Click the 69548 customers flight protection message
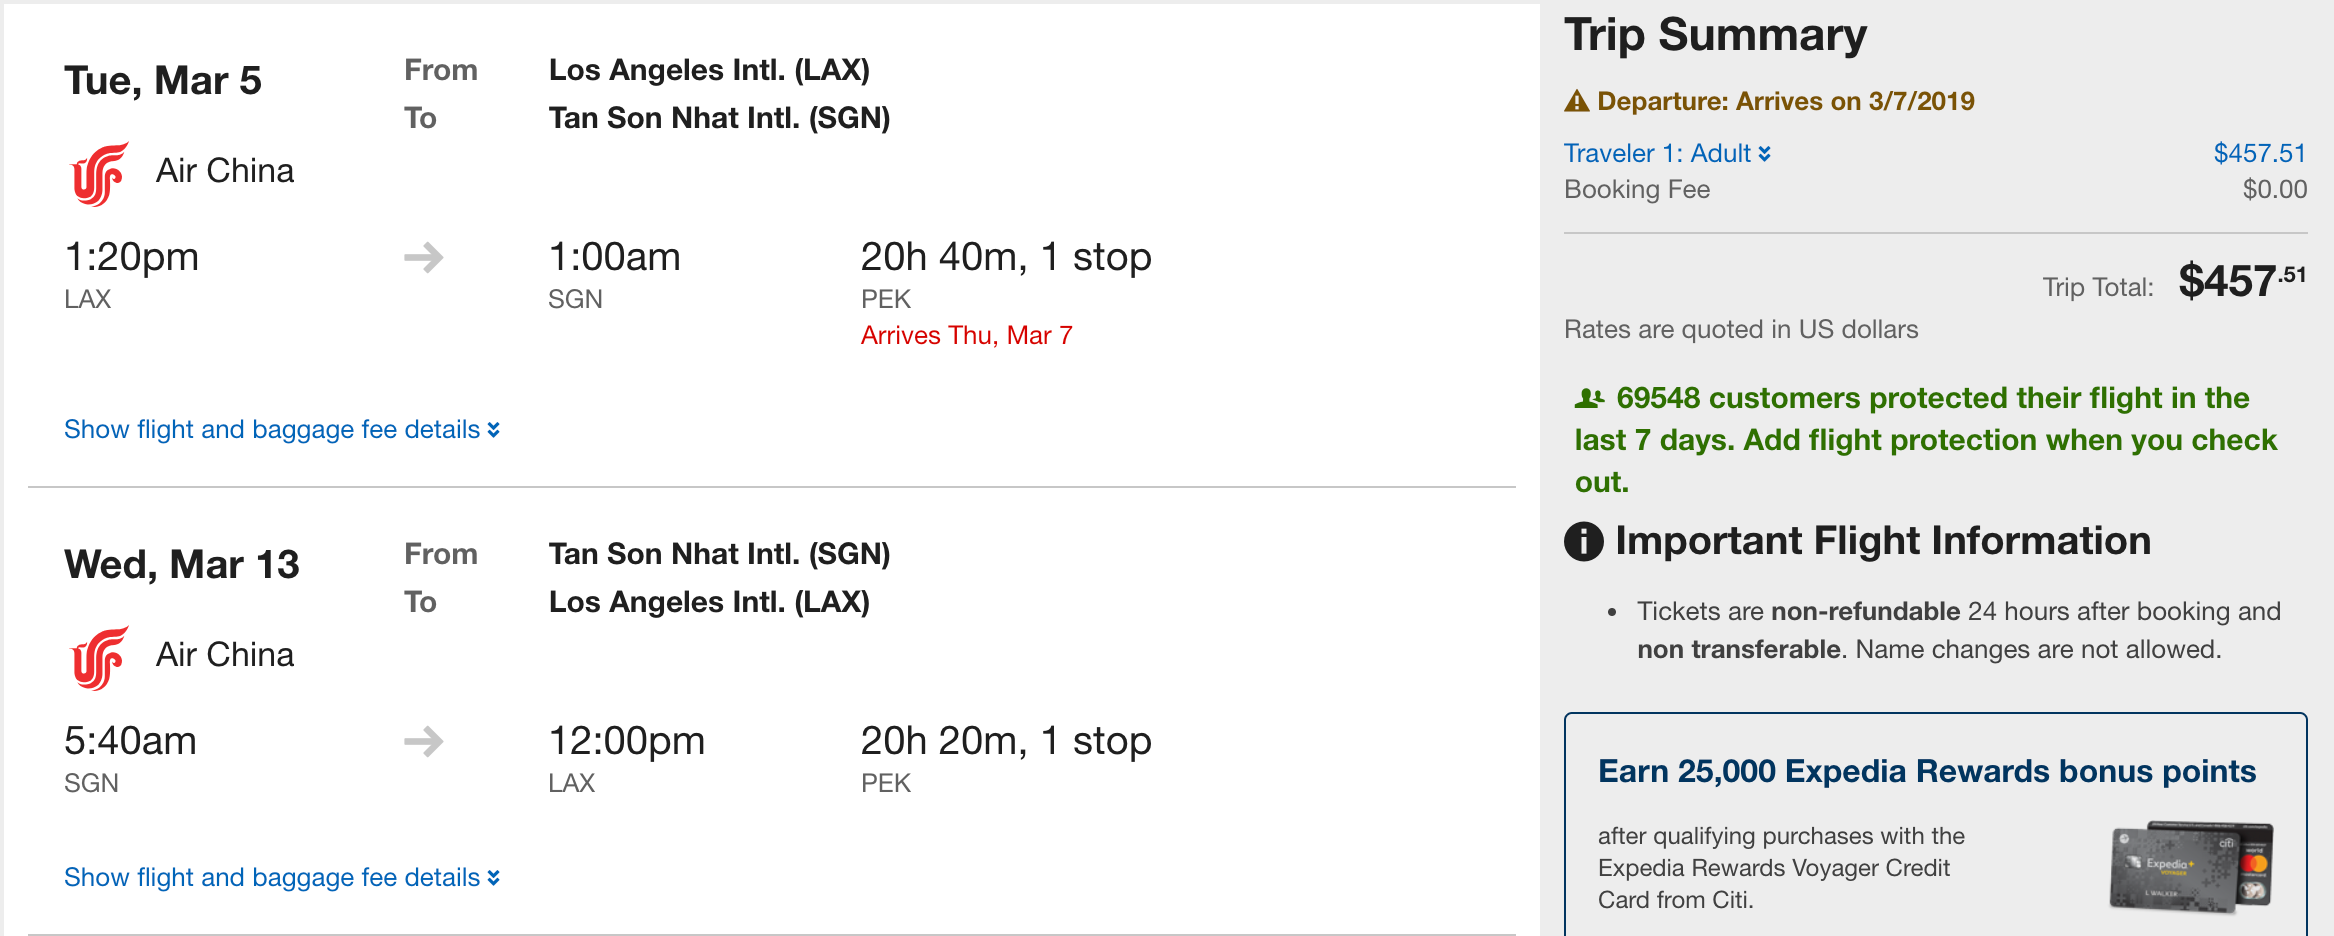This screenshot has height=936, width=2334. tap(1925, 440)
